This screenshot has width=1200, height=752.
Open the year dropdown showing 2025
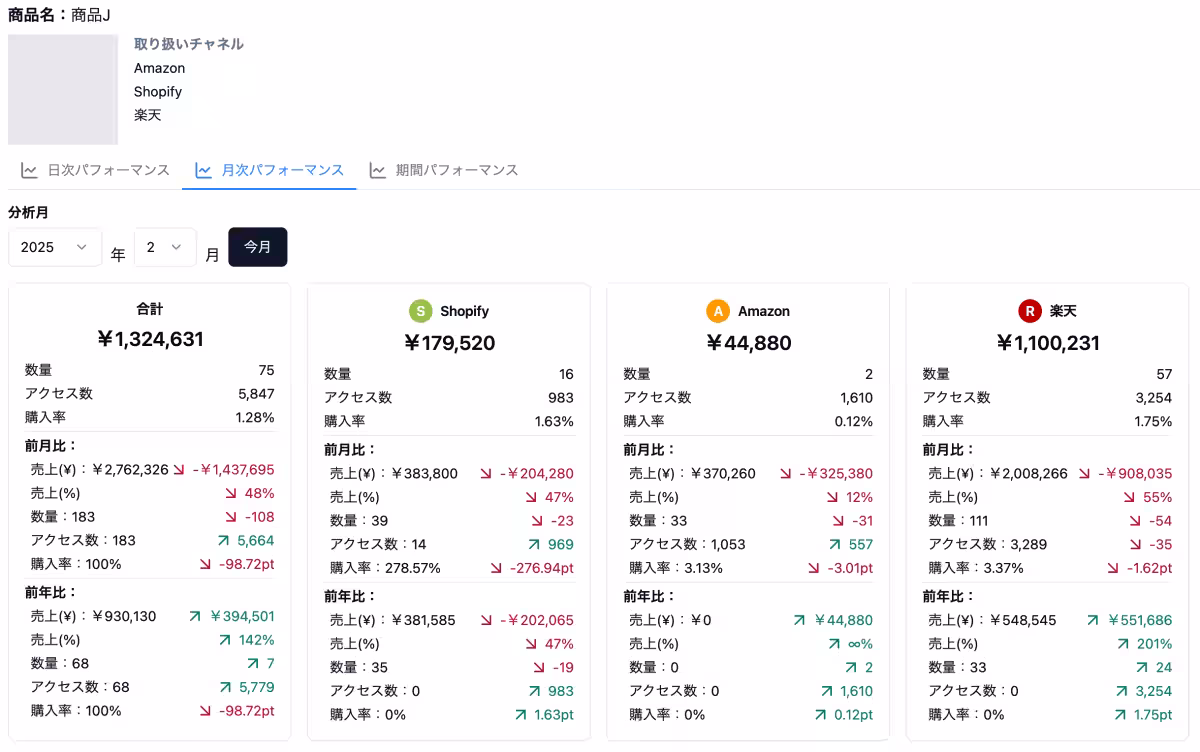click(54, 247)
